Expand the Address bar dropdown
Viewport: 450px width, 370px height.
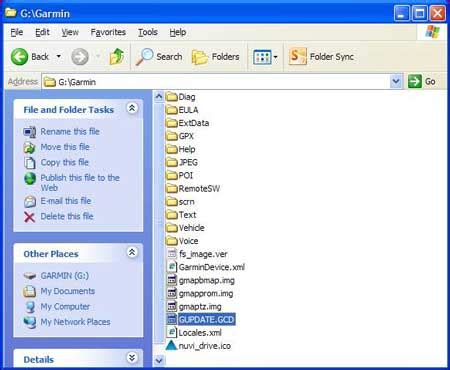pos(396,81)
